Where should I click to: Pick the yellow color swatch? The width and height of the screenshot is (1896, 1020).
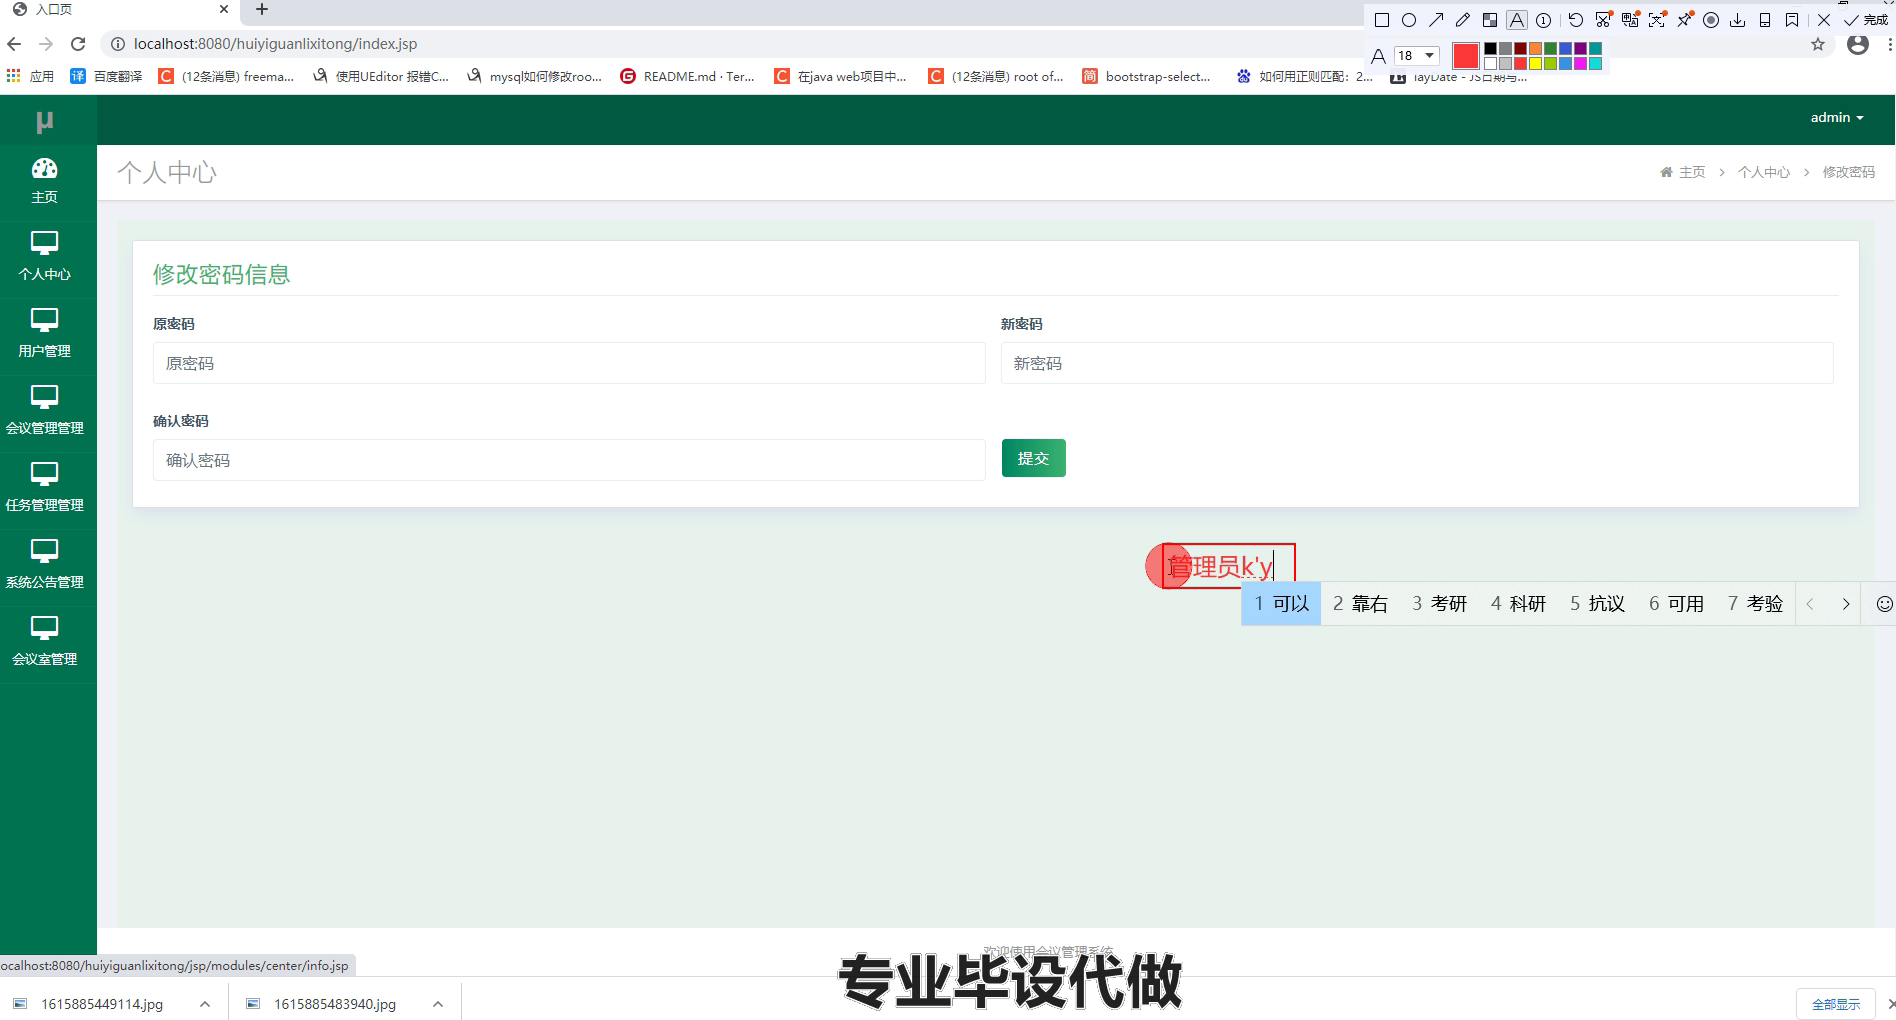click(x=1535, y=63)
